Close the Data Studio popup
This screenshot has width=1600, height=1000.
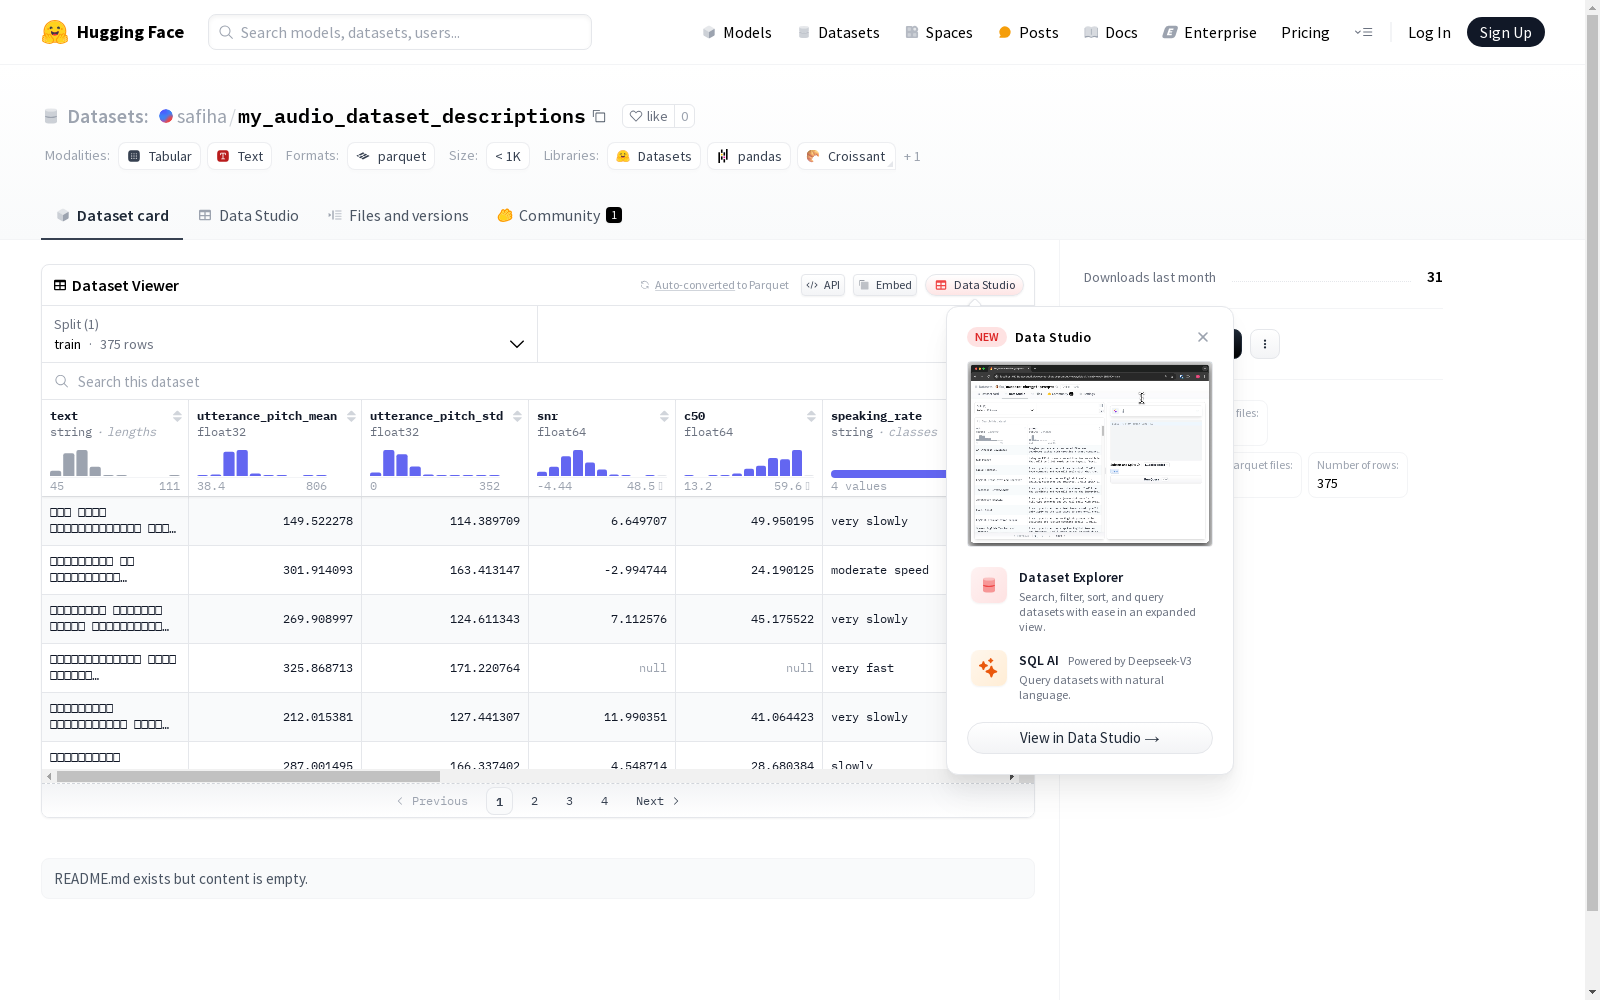[x=1203, y=337]
